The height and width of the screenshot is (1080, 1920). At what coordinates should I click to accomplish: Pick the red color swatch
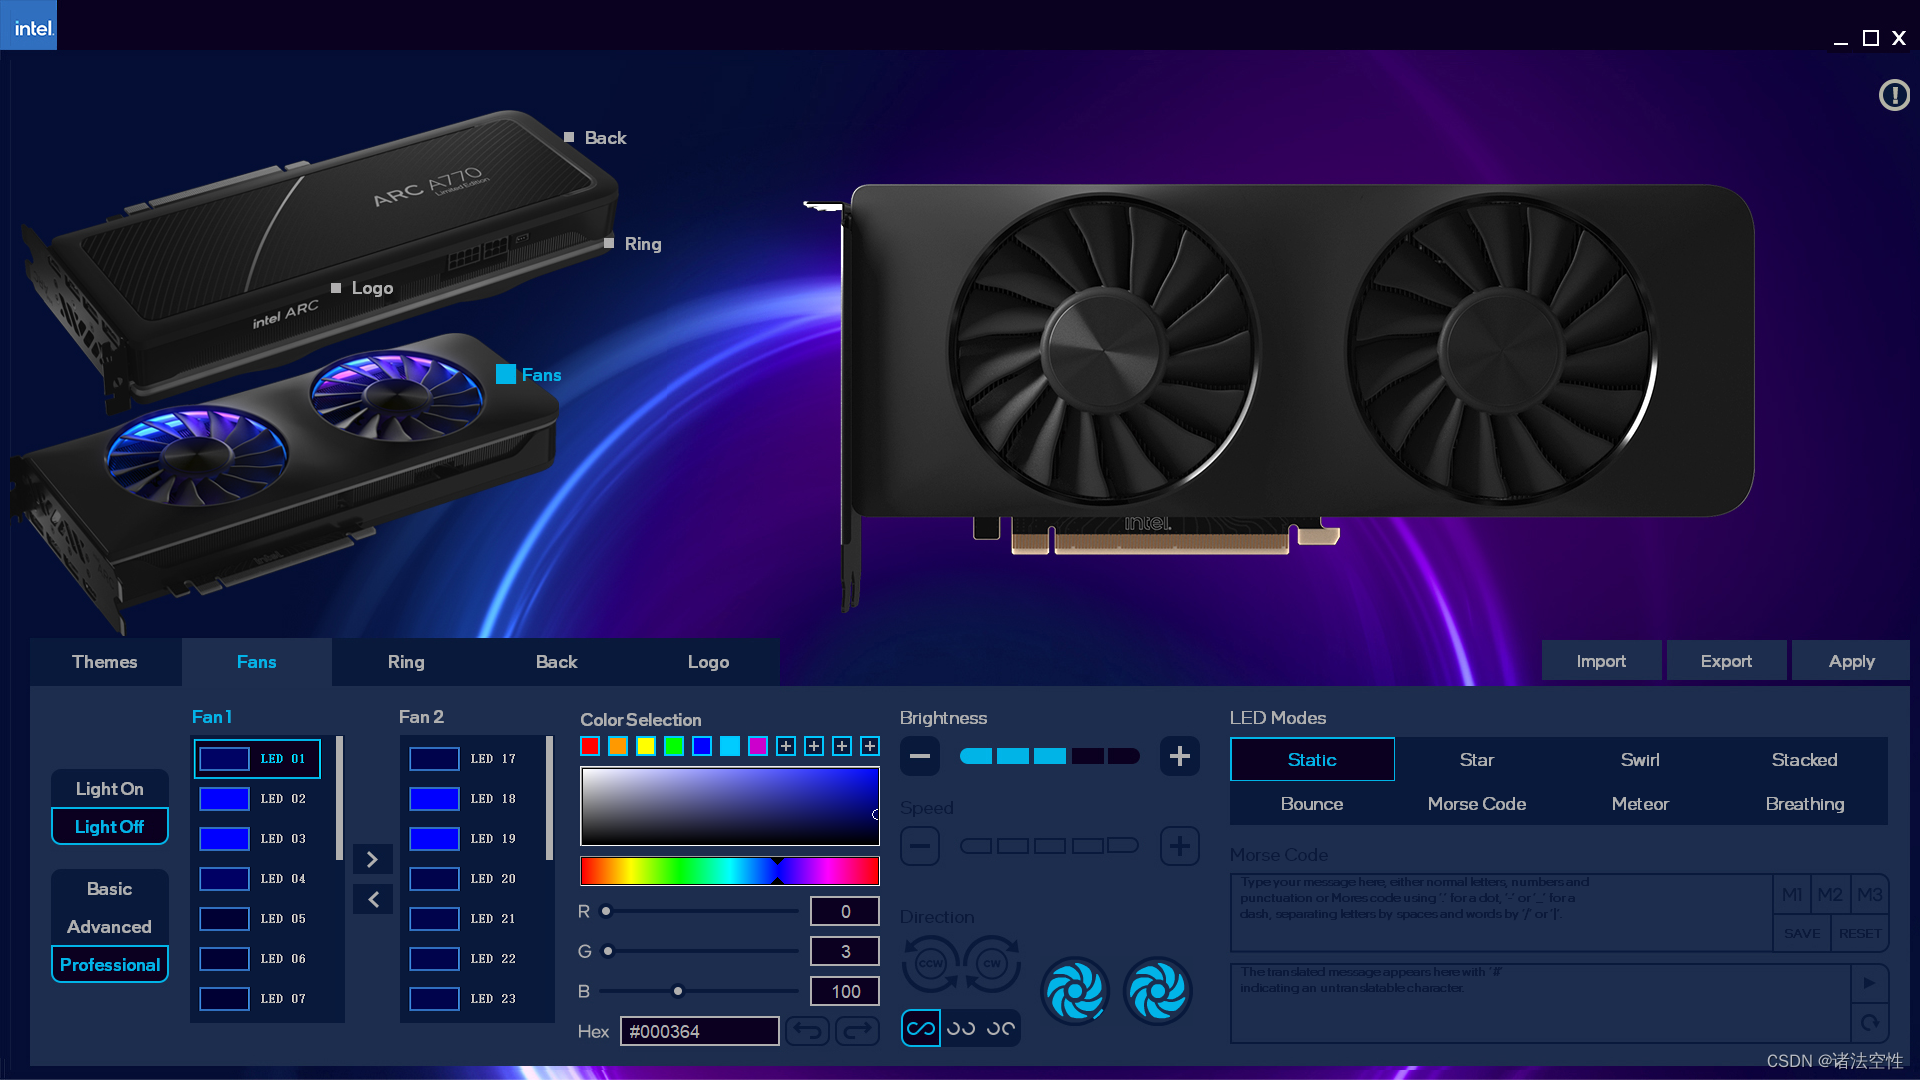[x=590, y=746]
